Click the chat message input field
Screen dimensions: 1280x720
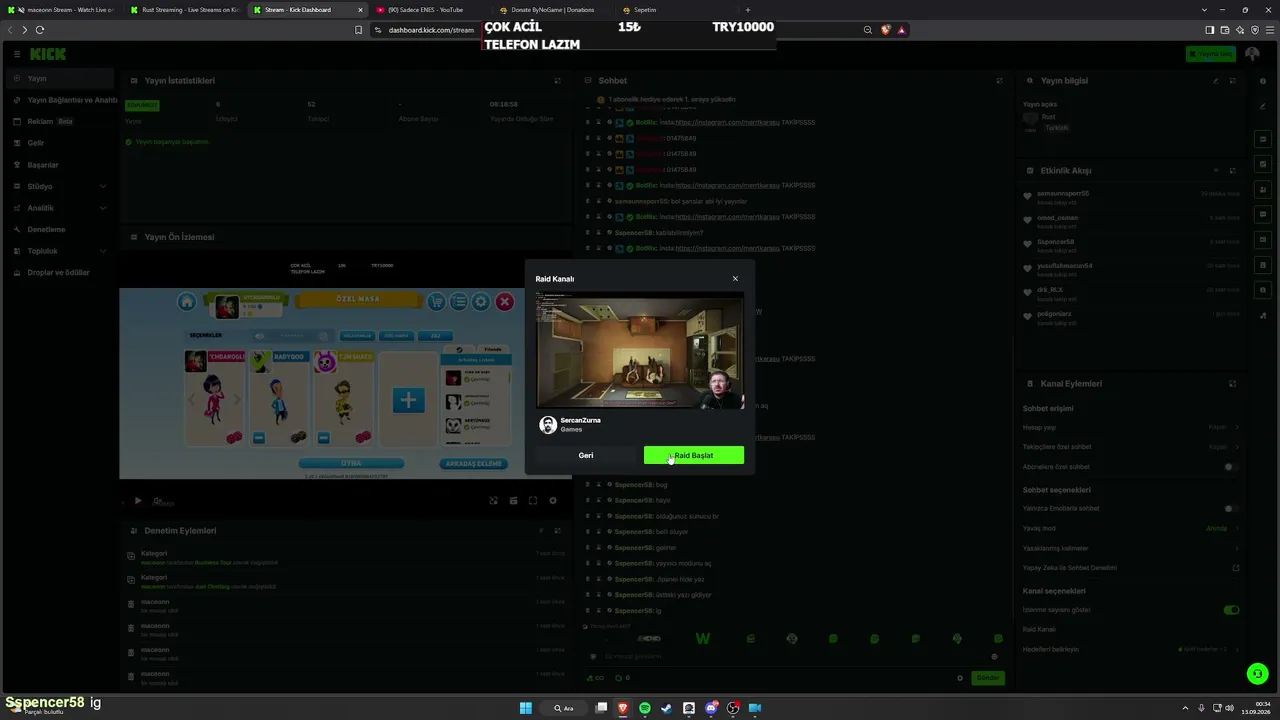(x=793, y=656)
